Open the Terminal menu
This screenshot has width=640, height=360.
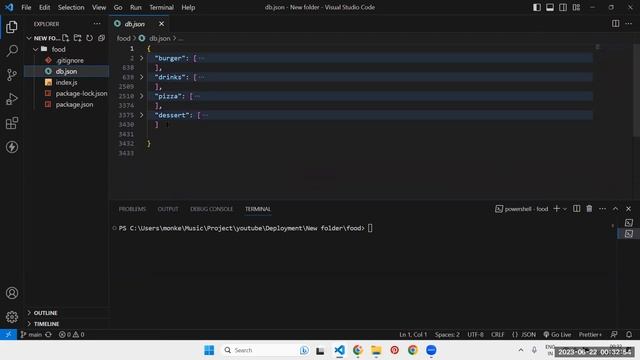coord(161,7)
